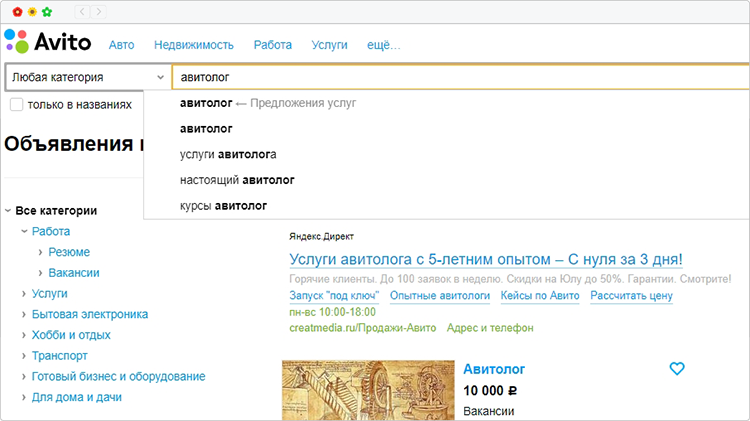Click "Яндекс.Директ" label

[x=321, y=236]
